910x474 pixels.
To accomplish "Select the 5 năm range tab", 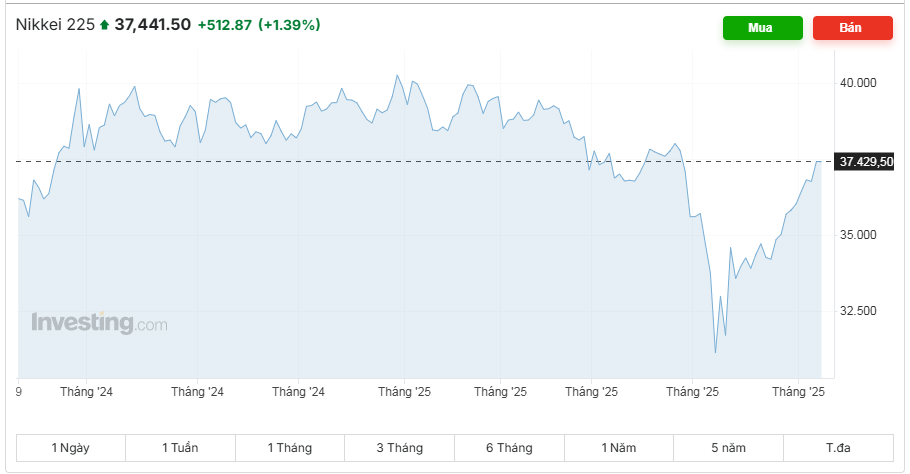I will [x=728, y=448].
